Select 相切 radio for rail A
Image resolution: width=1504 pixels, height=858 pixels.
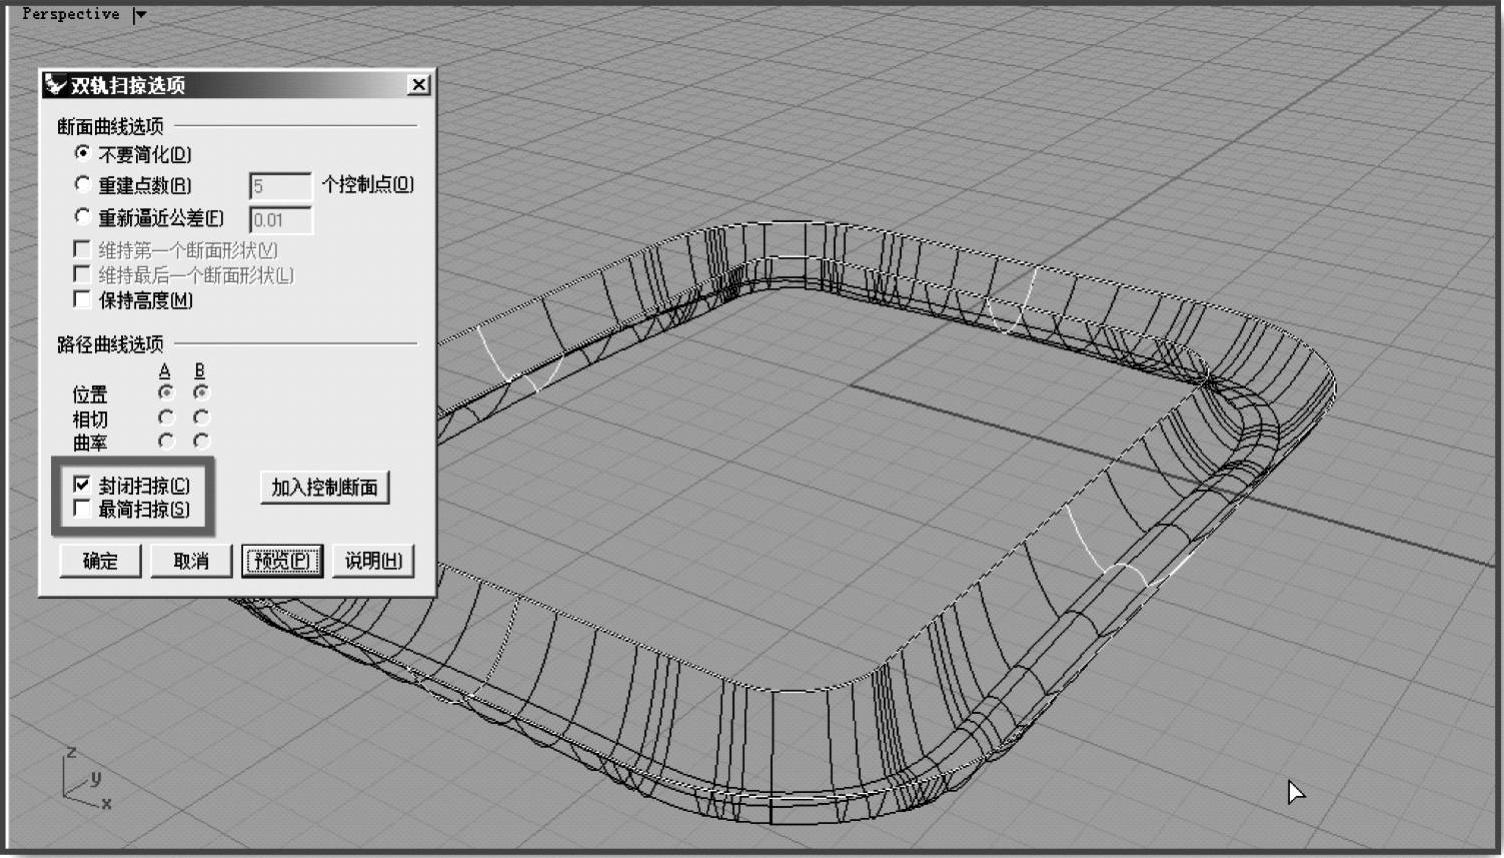(166, 417)
